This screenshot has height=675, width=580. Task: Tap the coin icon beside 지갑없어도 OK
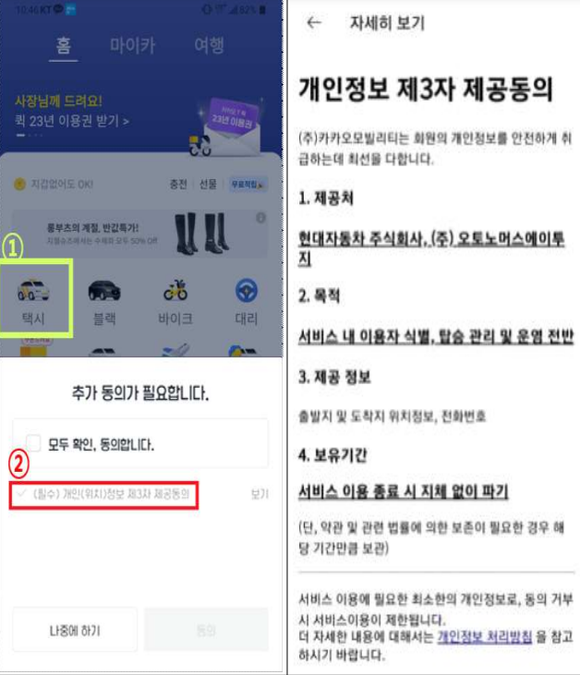20,184
